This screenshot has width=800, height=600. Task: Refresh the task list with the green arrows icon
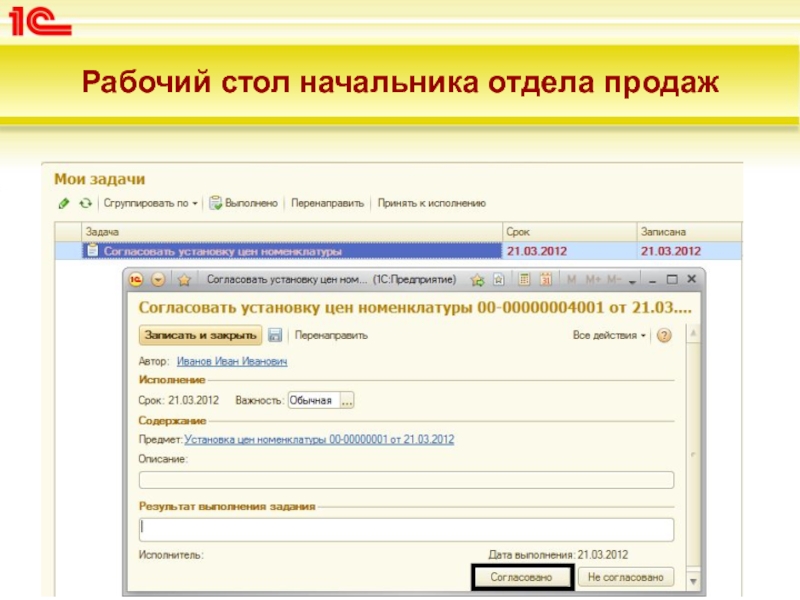coord(85,204)
